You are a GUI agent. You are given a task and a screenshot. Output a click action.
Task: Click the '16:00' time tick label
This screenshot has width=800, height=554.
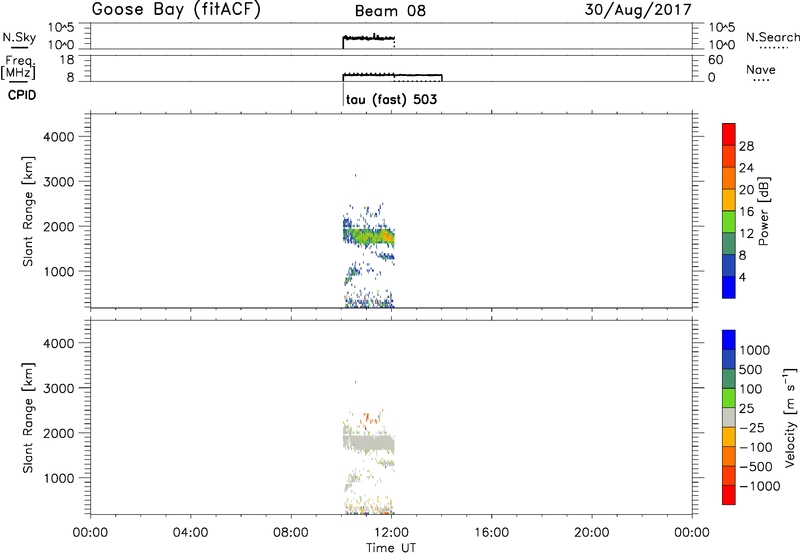coord(491,533)
